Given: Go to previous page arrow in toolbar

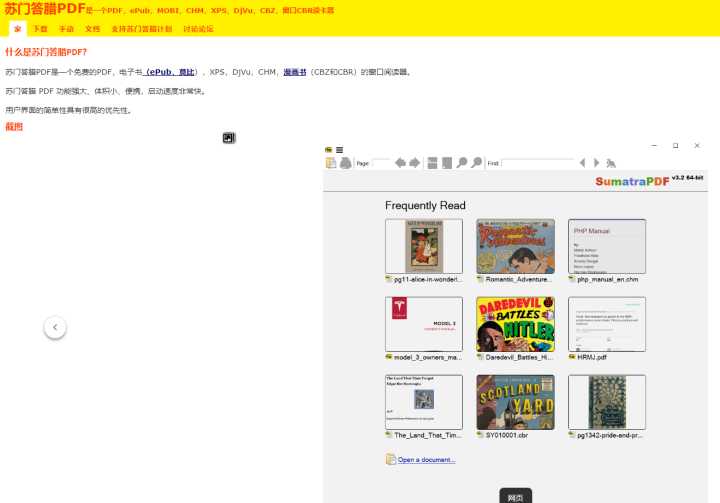Looking at the screenshot, I should (x=400, y=163).
